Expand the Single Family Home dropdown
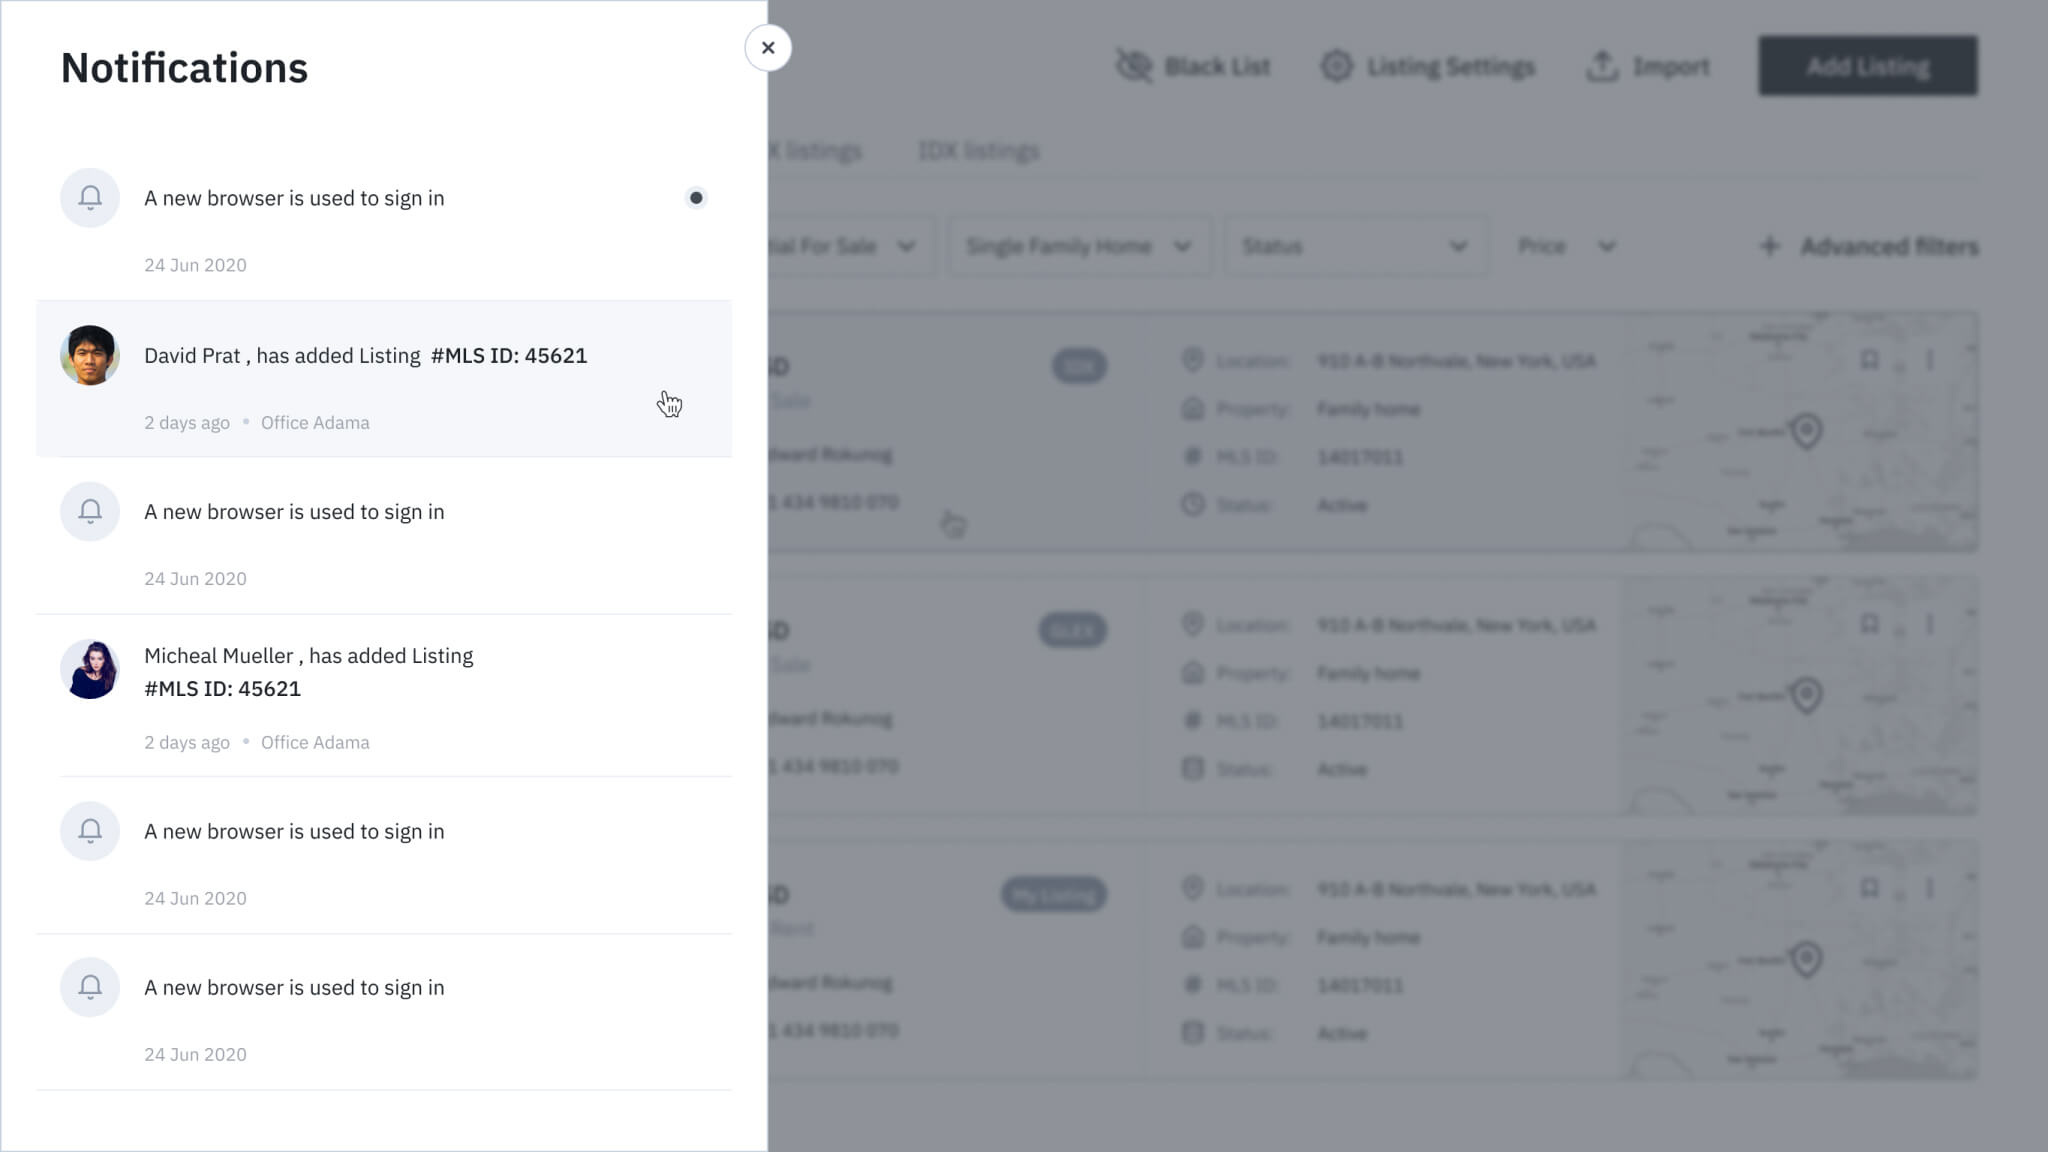2048x1152 pixels. (x=1078, y=246)
